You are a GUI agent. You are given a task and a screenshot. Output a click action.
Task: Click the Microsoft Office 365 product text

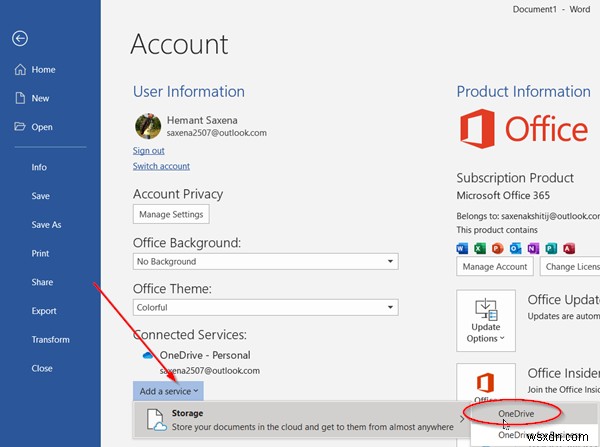503,195
